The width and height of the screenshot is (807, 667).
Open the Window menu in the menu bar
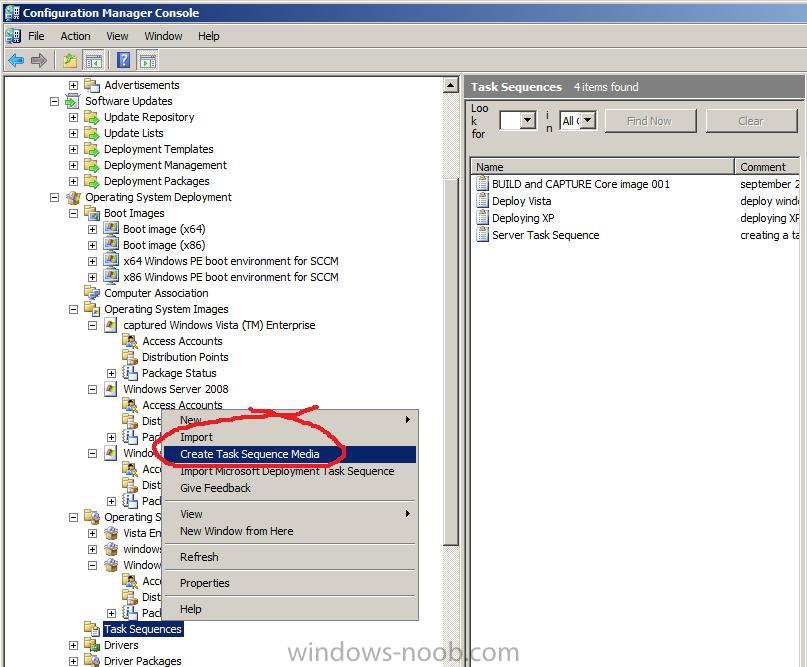[163, 36]
